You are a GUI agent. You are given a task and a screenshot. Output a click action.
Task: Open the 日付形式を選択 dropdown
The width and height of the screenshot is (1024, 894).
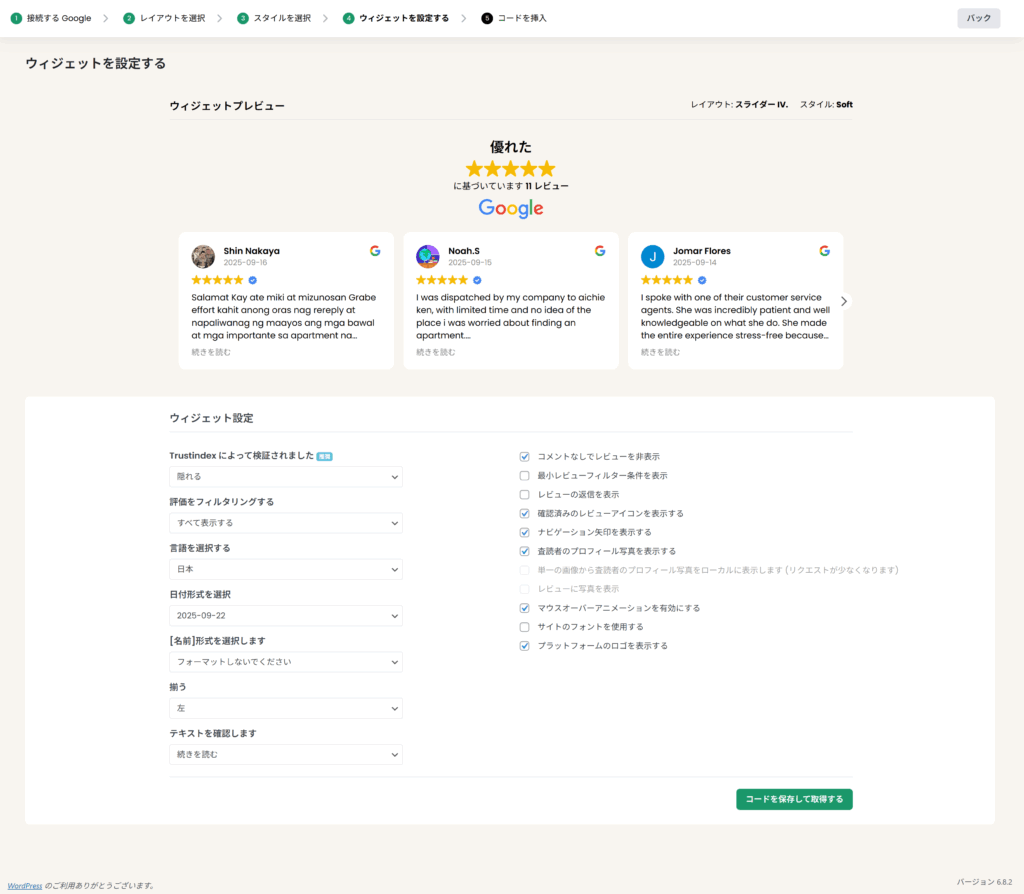click(286, 615)
